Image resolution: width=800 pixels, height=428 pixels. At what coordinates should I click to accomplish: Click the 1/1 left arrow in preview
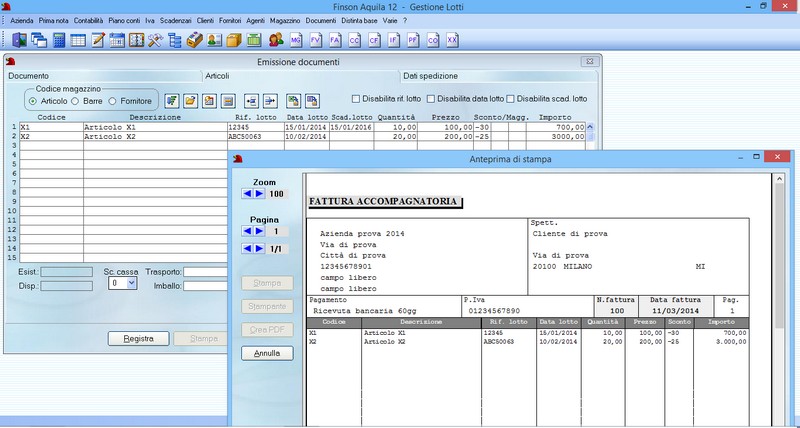(x=247, y=248)
